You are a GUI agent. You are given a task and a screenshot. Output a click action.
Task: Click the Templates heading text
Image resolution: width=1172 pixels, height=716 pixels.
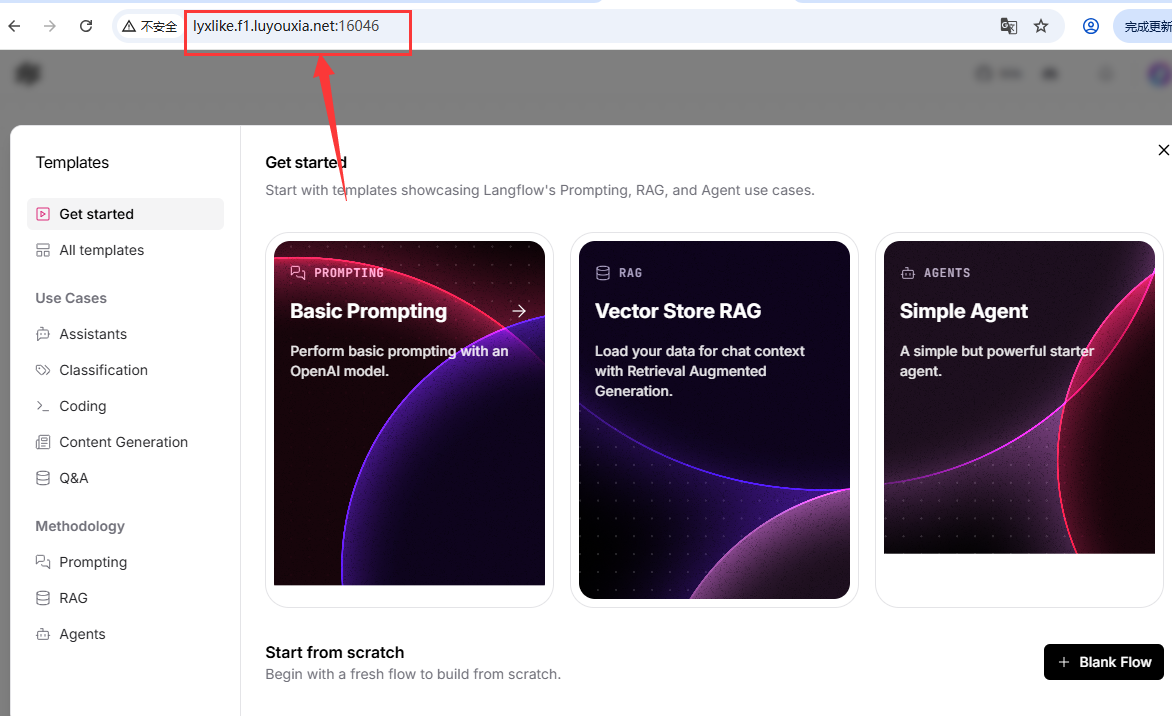(73, 162)
